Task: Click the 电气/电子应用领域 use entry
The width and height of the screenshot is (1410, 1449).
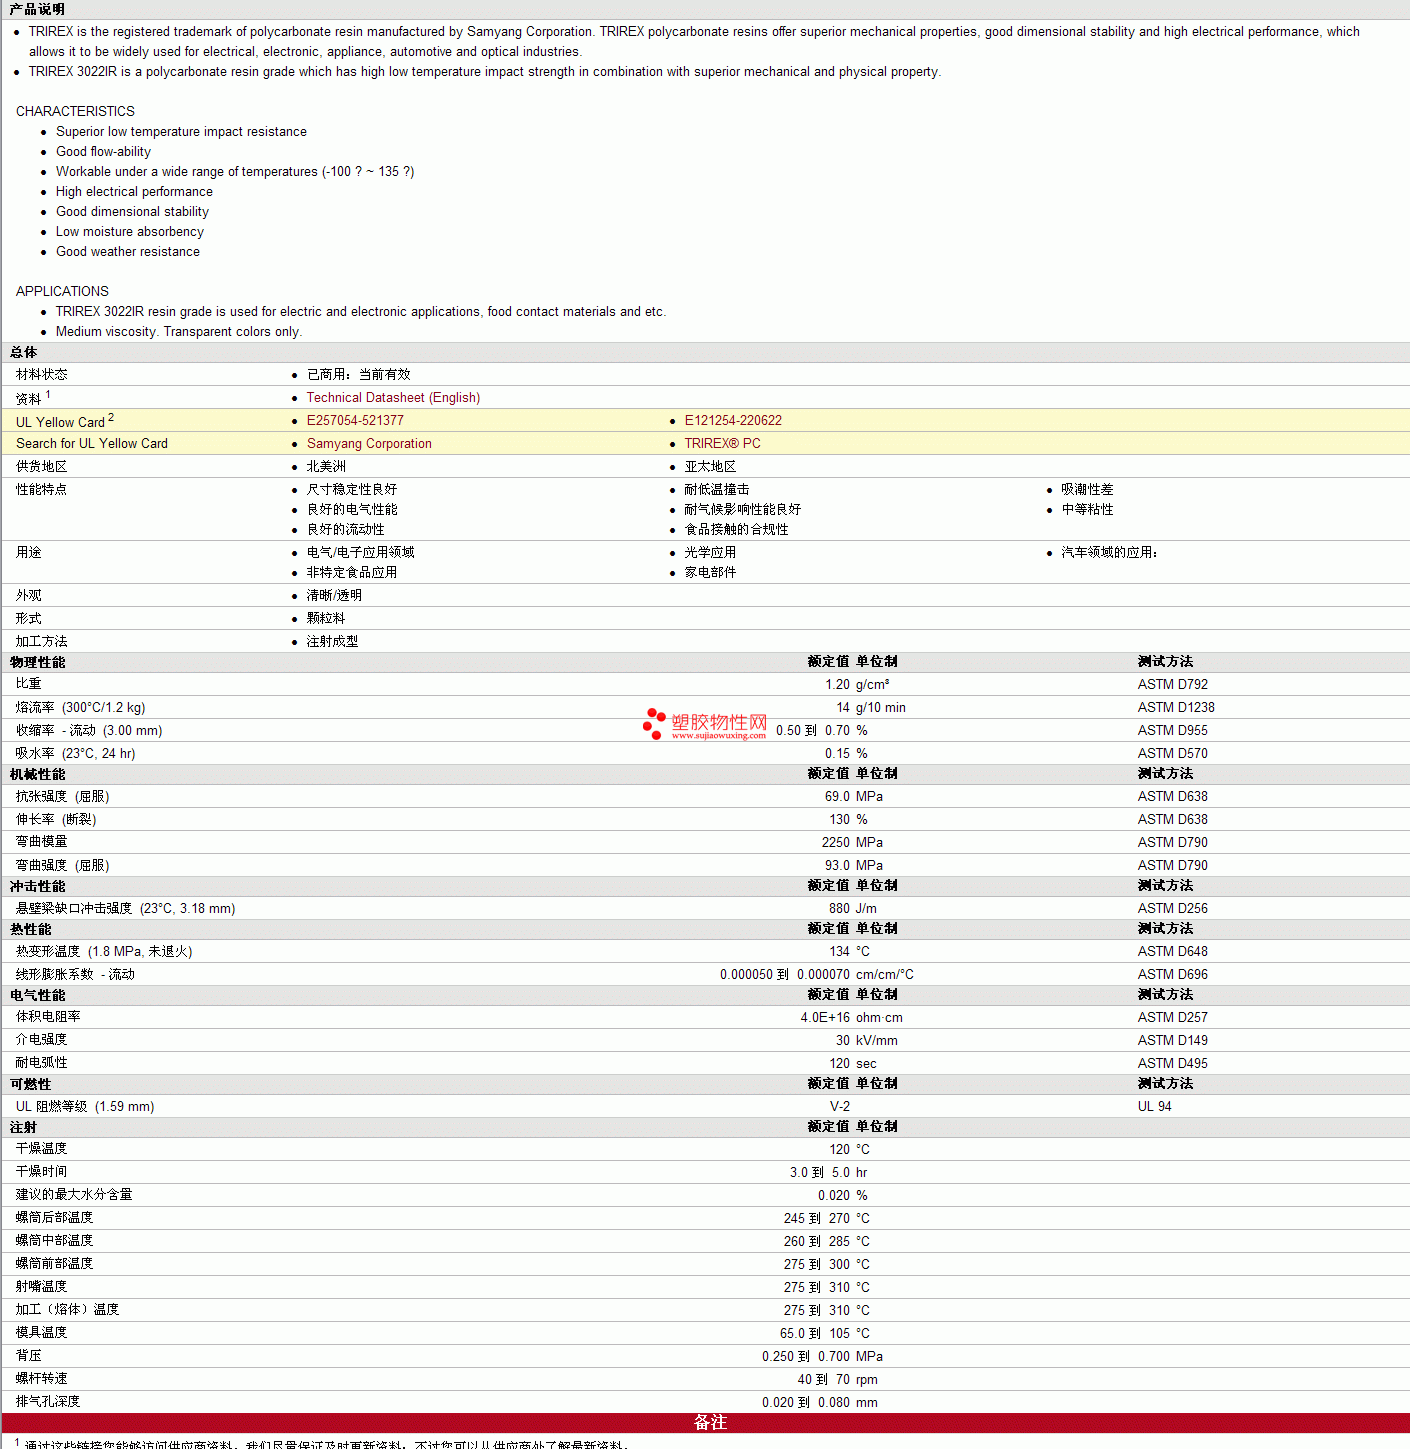Action: [x=361, y=553]
